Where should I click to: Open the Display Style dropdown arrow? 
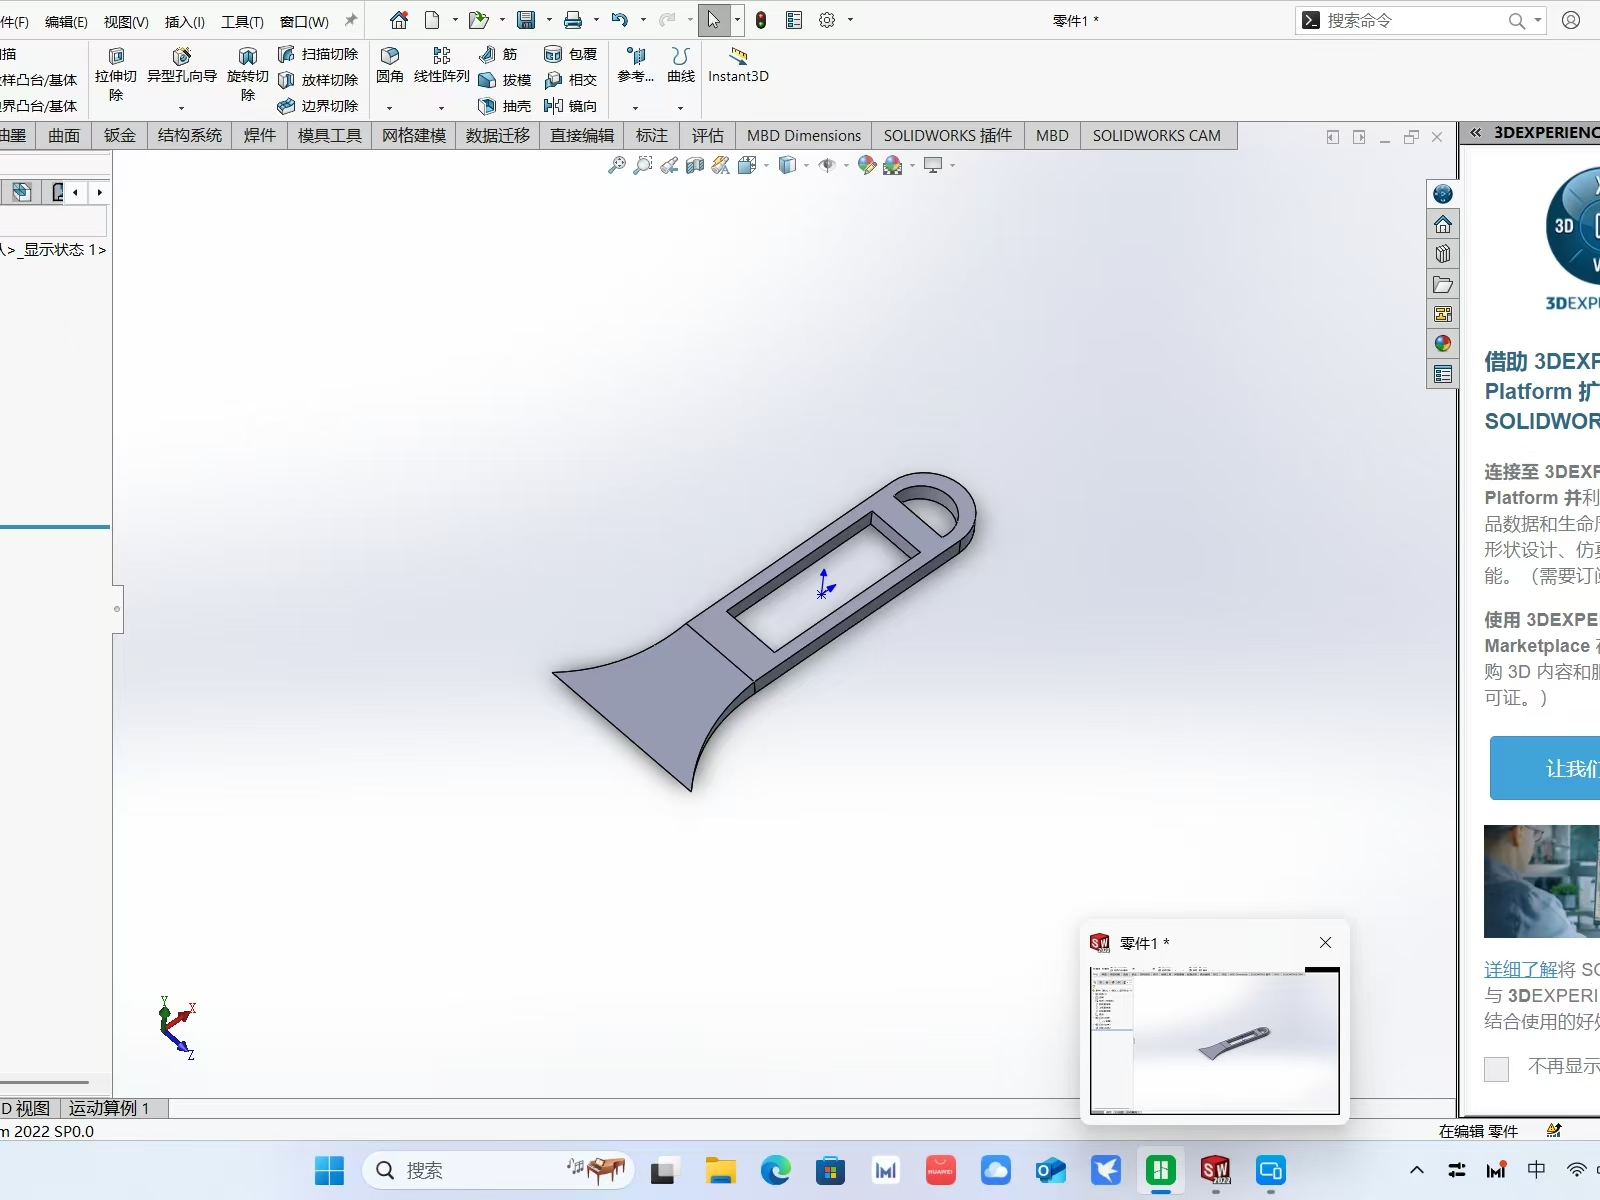point(806,166)
